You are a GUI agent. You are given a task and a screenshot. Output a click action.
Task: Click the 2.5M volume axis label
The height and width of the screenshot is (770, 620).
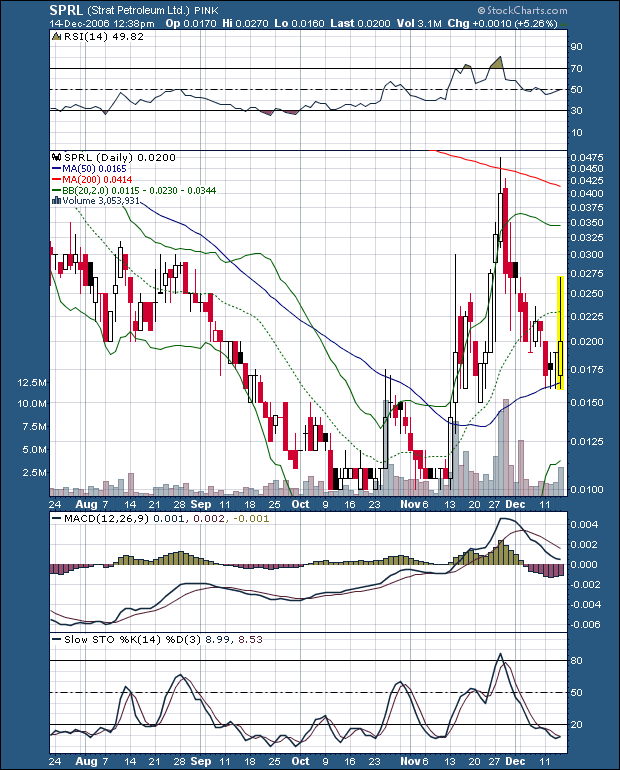pos(34,473)
